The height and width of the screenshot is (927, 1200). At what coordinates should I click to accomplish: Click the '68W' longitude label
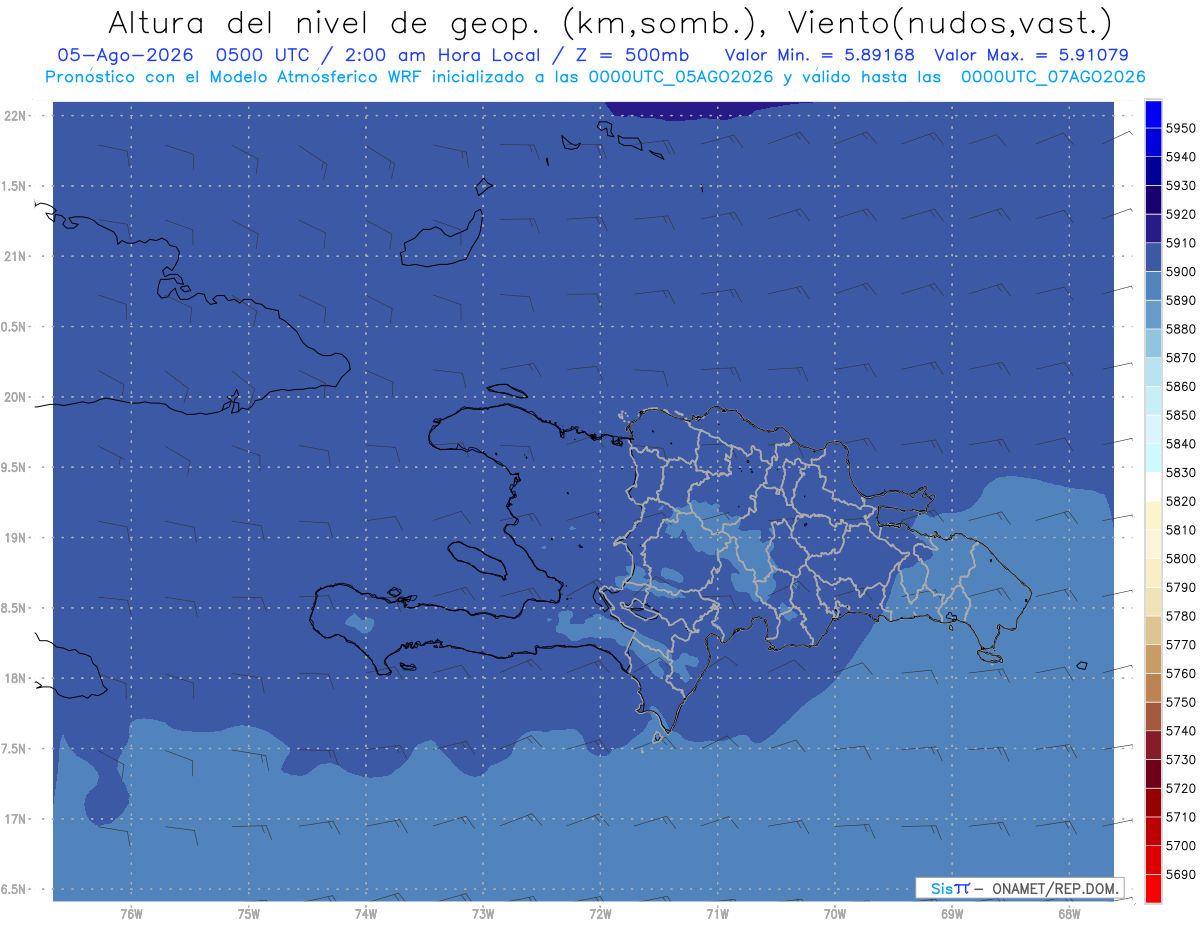1069,913
